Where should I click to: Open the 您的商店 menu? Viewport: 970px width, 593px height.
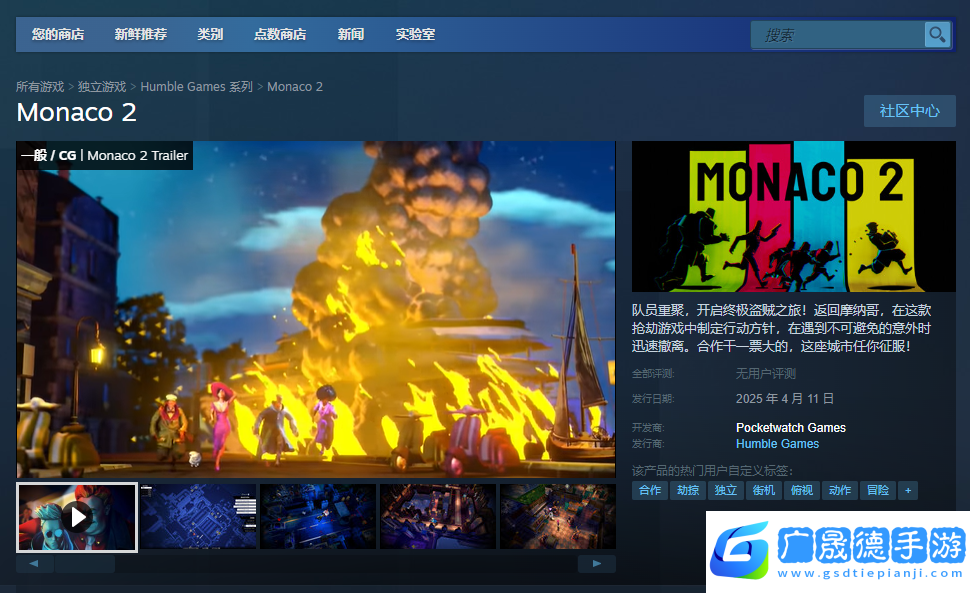58,35
